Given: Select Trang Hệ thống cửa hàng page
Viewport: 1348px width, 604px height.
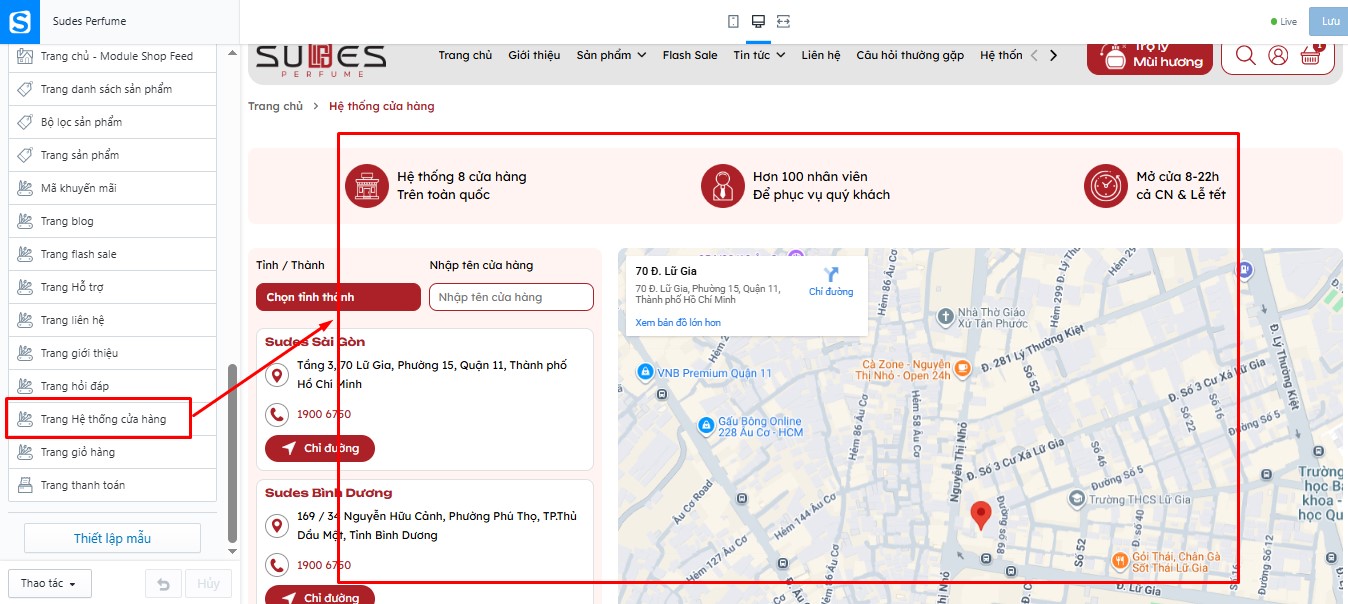Looking at the screenshot, I should pyautogui.click(x=112, y=419).
